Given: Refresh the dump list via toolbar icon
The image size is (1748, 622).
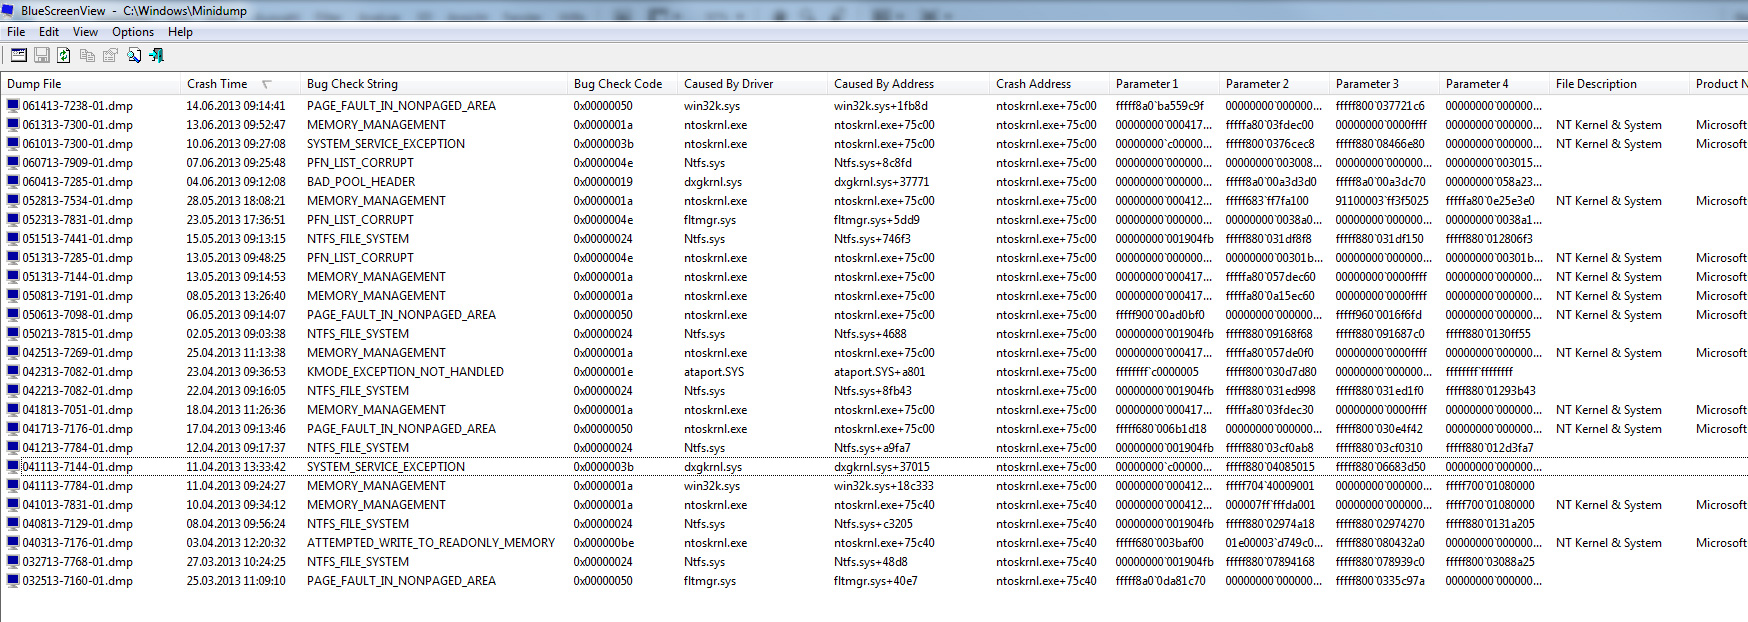Looking at the screenshot, I should click(x=64, y=56).
